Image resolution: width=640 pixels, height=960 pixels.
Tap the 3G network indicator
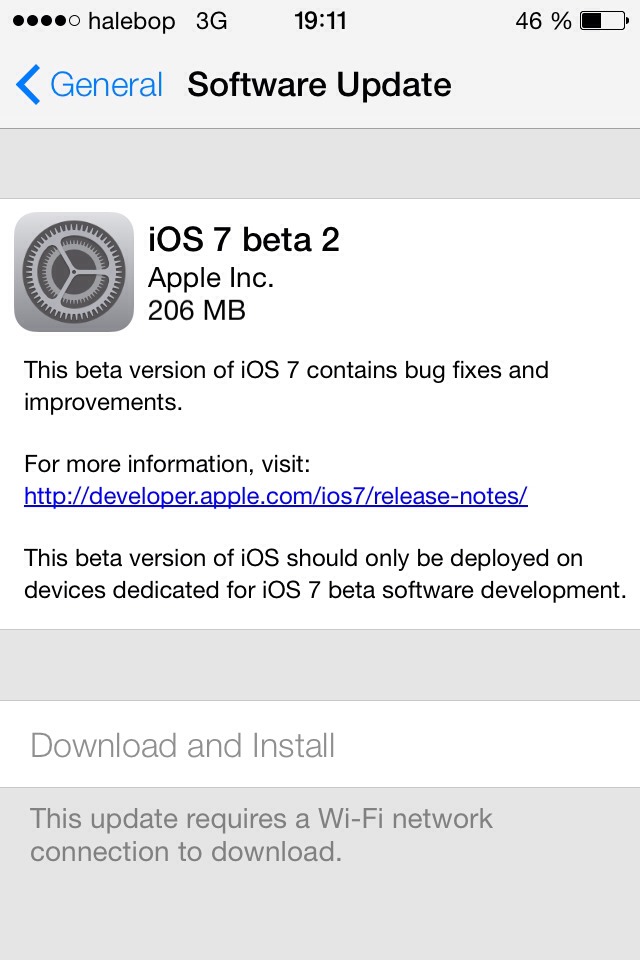[x=212, y=21]
